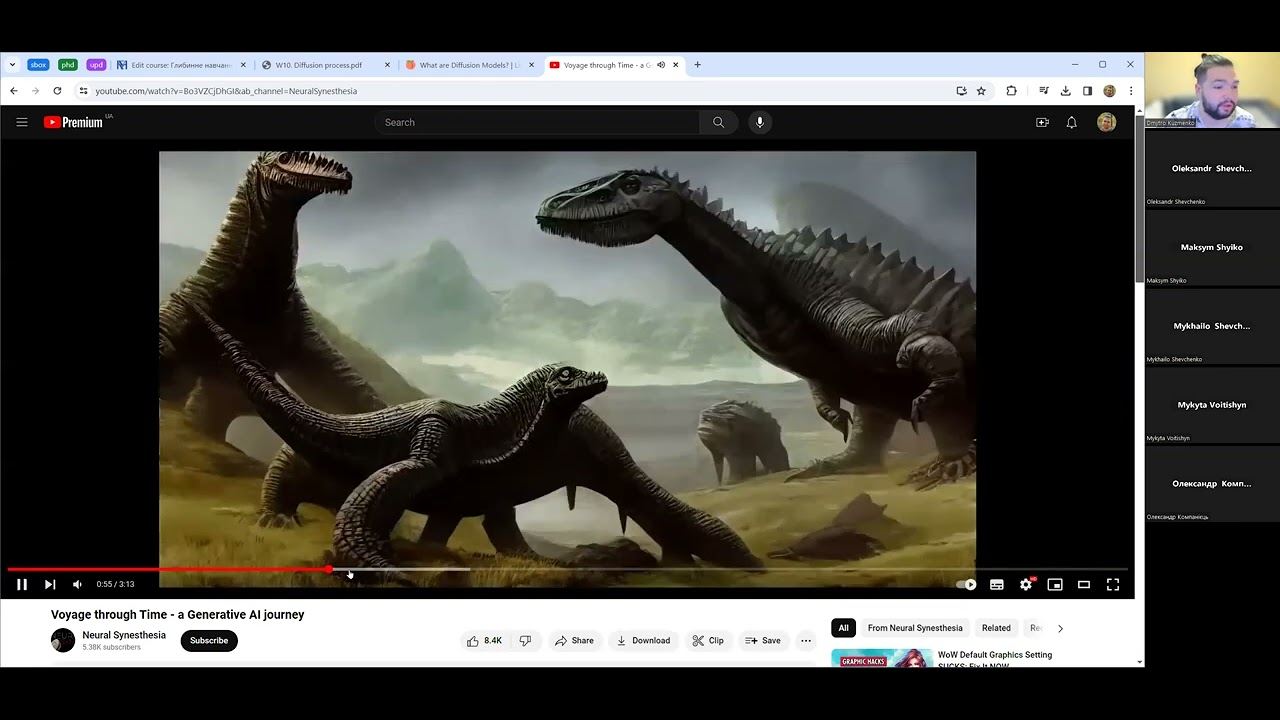Open WoW Default Graphics Setting video thumbnail
The width and height of the screenshot is (1280, 720).
click(x=882, y=658)
